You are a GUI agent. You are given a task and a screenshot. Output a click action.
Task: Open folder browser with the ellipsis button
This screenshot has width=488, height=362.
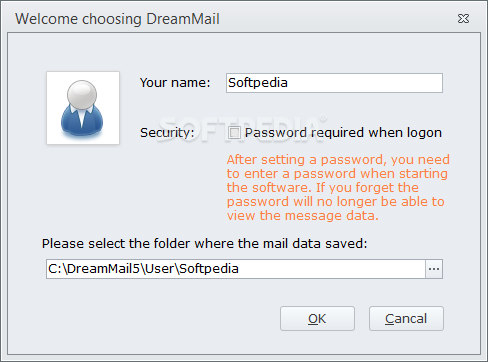tap(434, 269)
